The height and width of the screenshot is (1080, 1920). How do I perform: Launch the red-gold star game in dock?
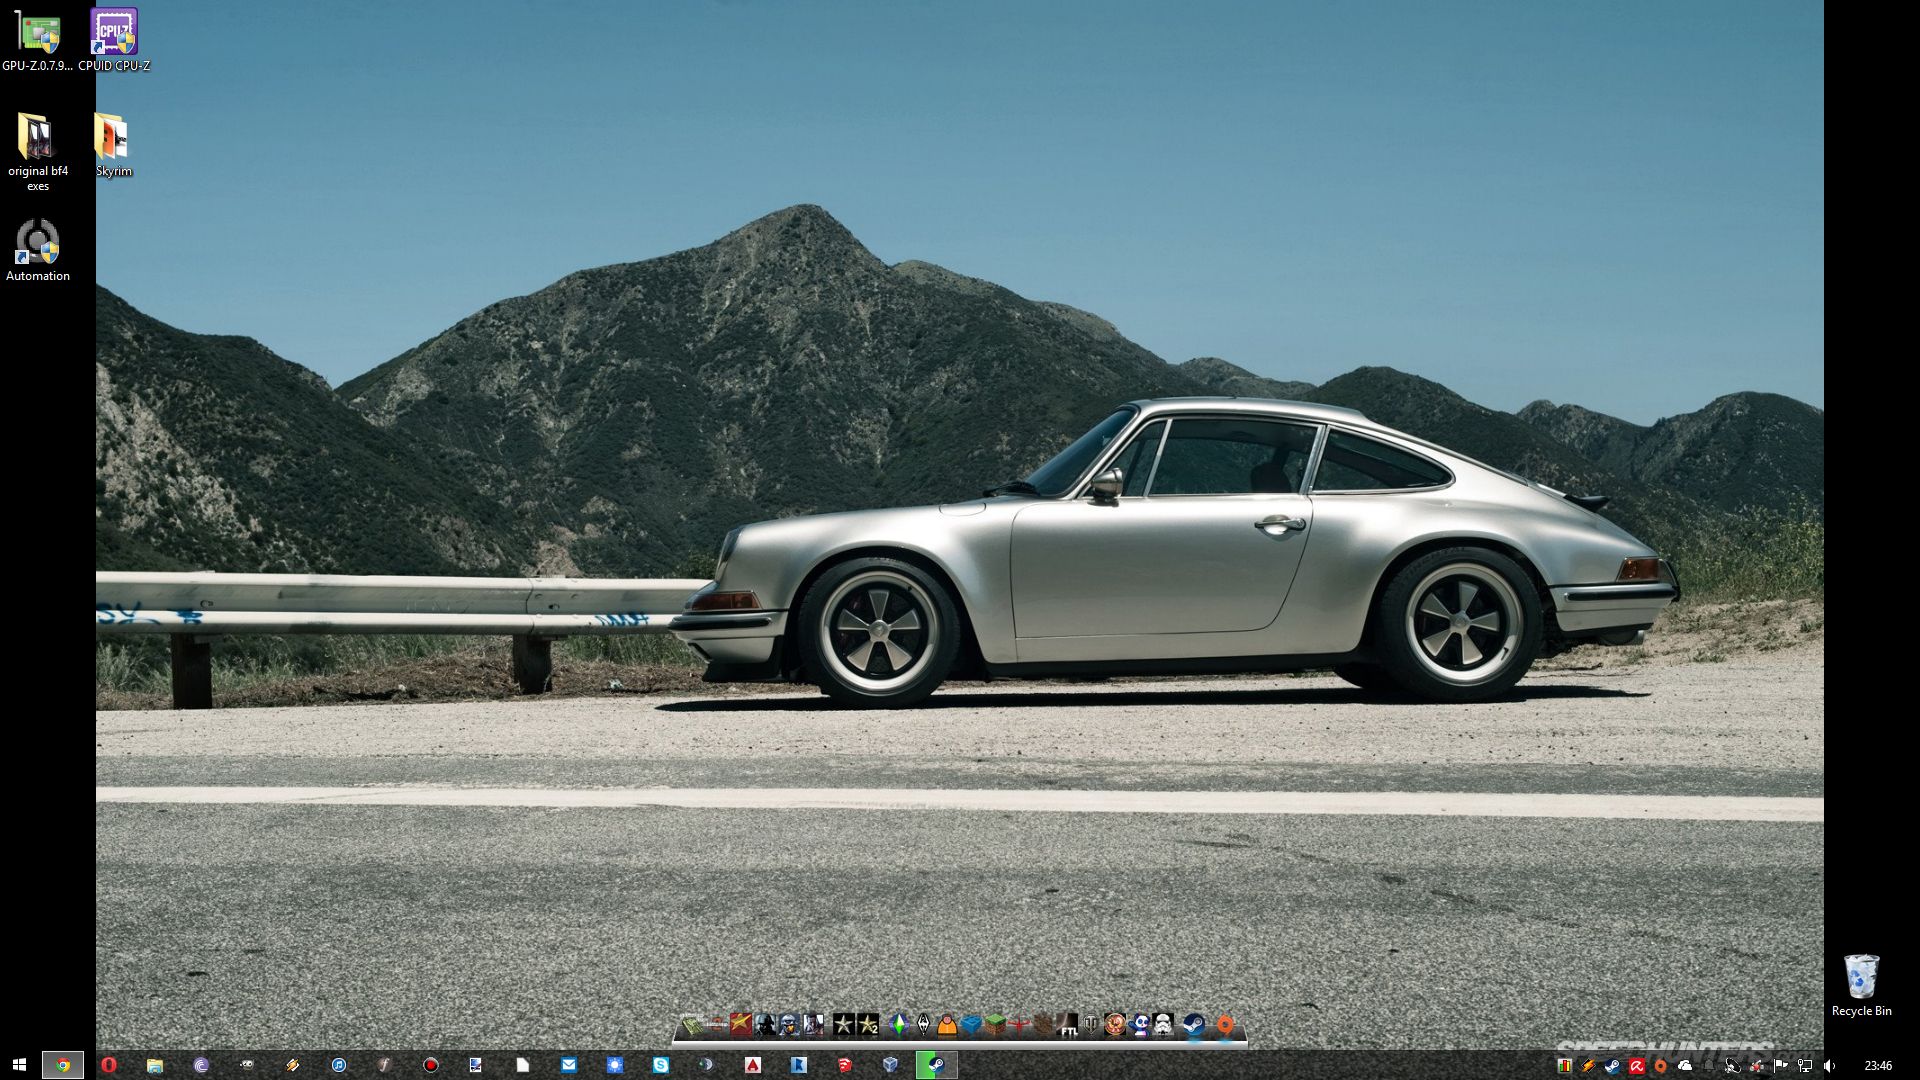click(x=741, y=1024)
